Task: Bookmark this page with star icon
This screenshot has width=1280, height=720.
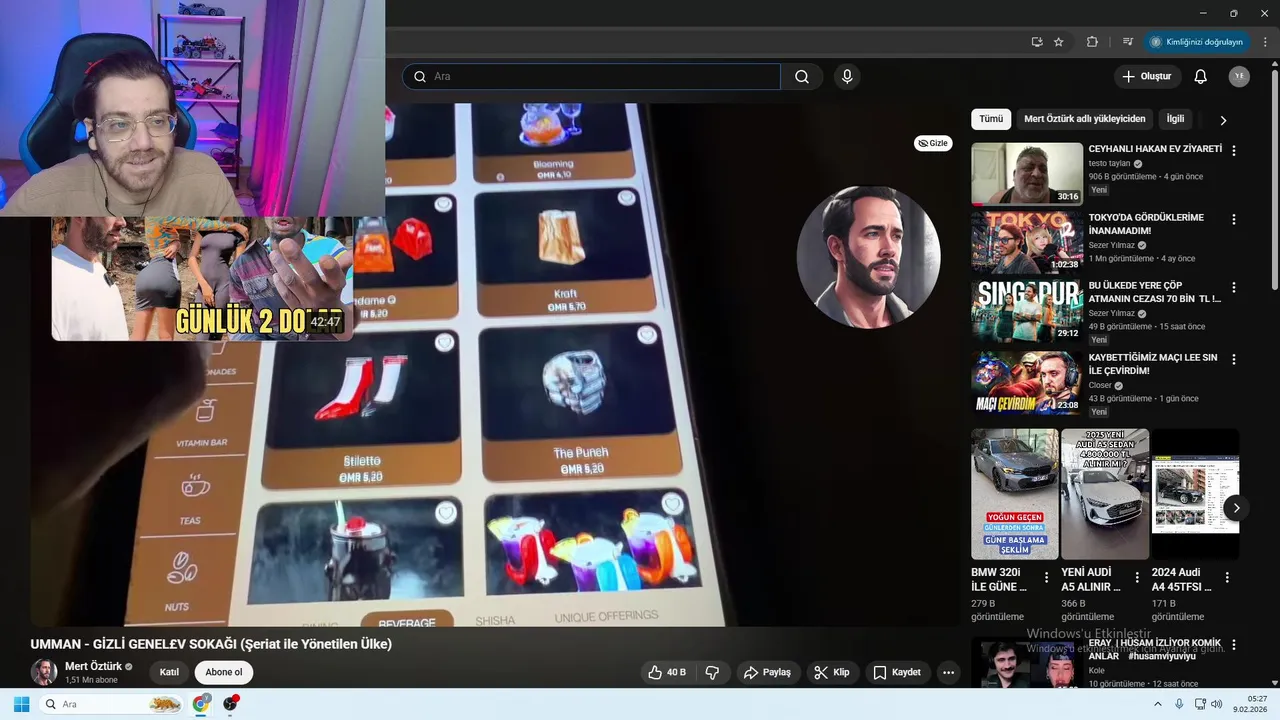Action: point(1059,42)
